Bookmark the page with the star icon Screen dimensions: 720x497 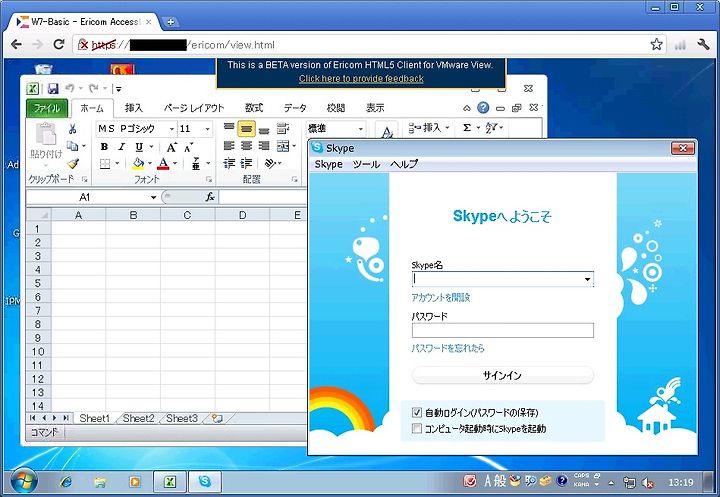pos(657,45)
